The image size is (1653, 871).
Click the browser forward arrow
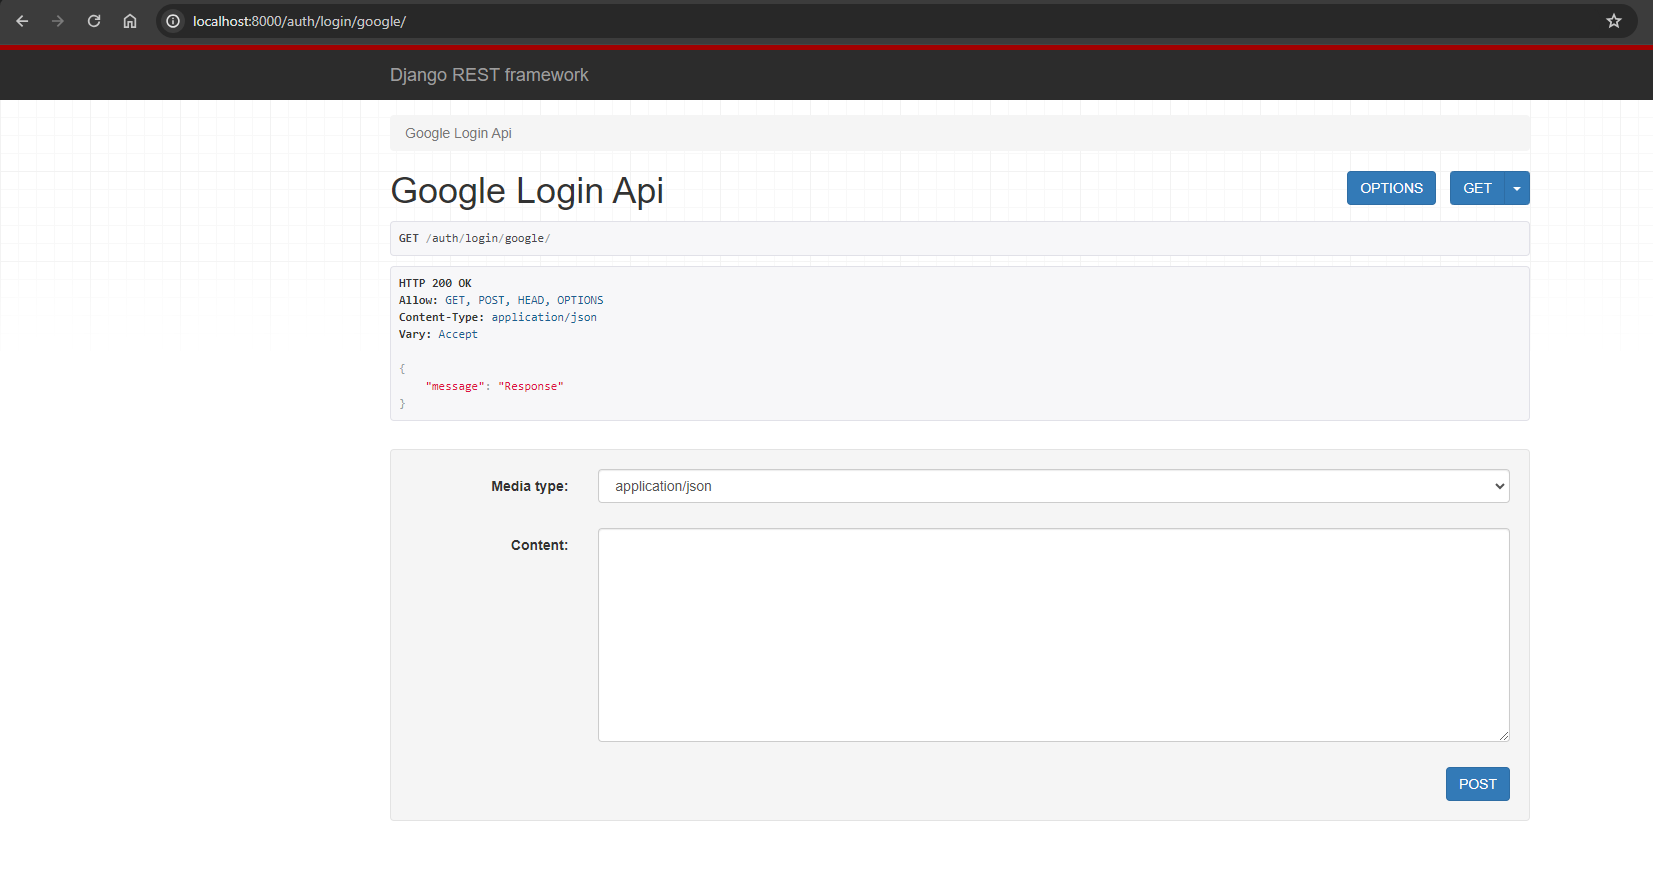pos(58,21)
